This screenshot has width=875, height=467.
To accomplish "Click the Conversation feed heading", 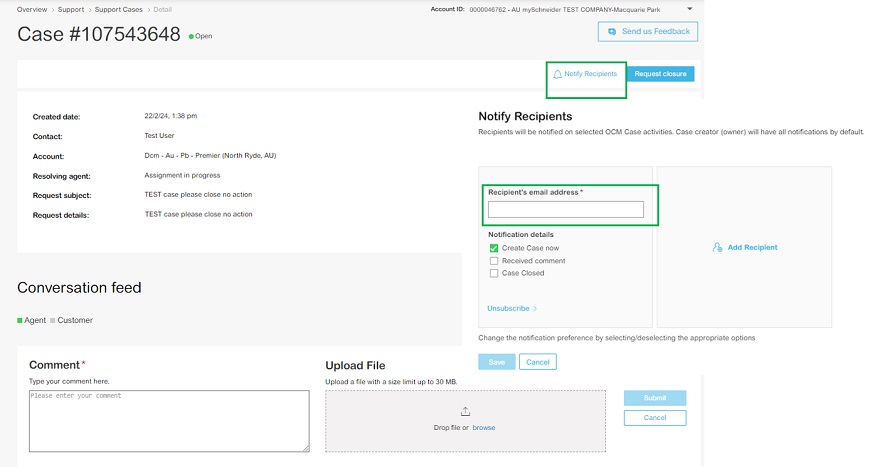I will [x=79, y=288].
